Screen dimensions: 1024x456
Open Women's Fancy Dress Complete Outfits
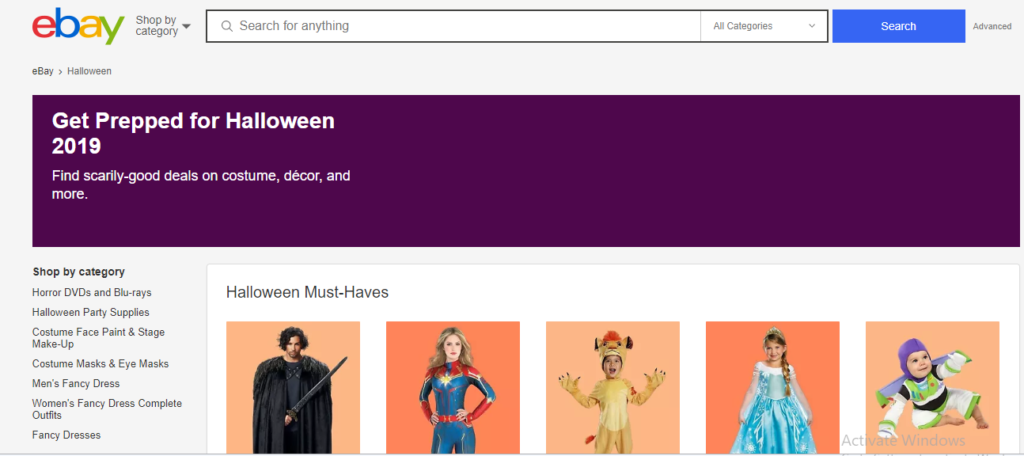[x=107, y=409]
